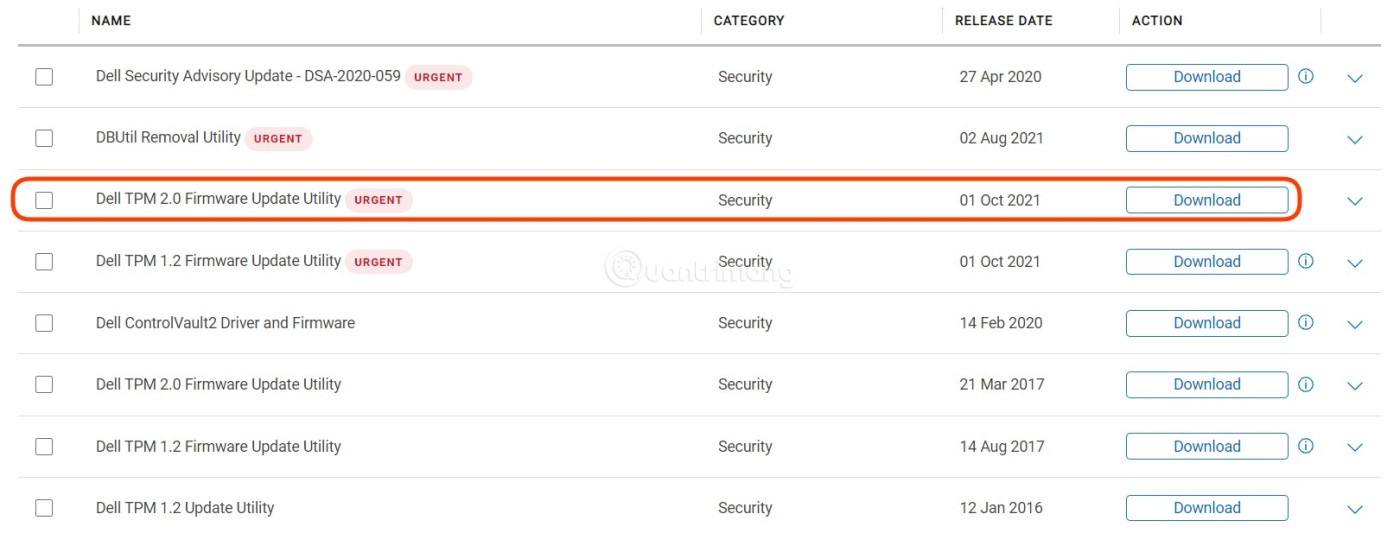Open info icon for TPM 1.2 utility dated 14 Aug 2017

(x=1306, y=446)
